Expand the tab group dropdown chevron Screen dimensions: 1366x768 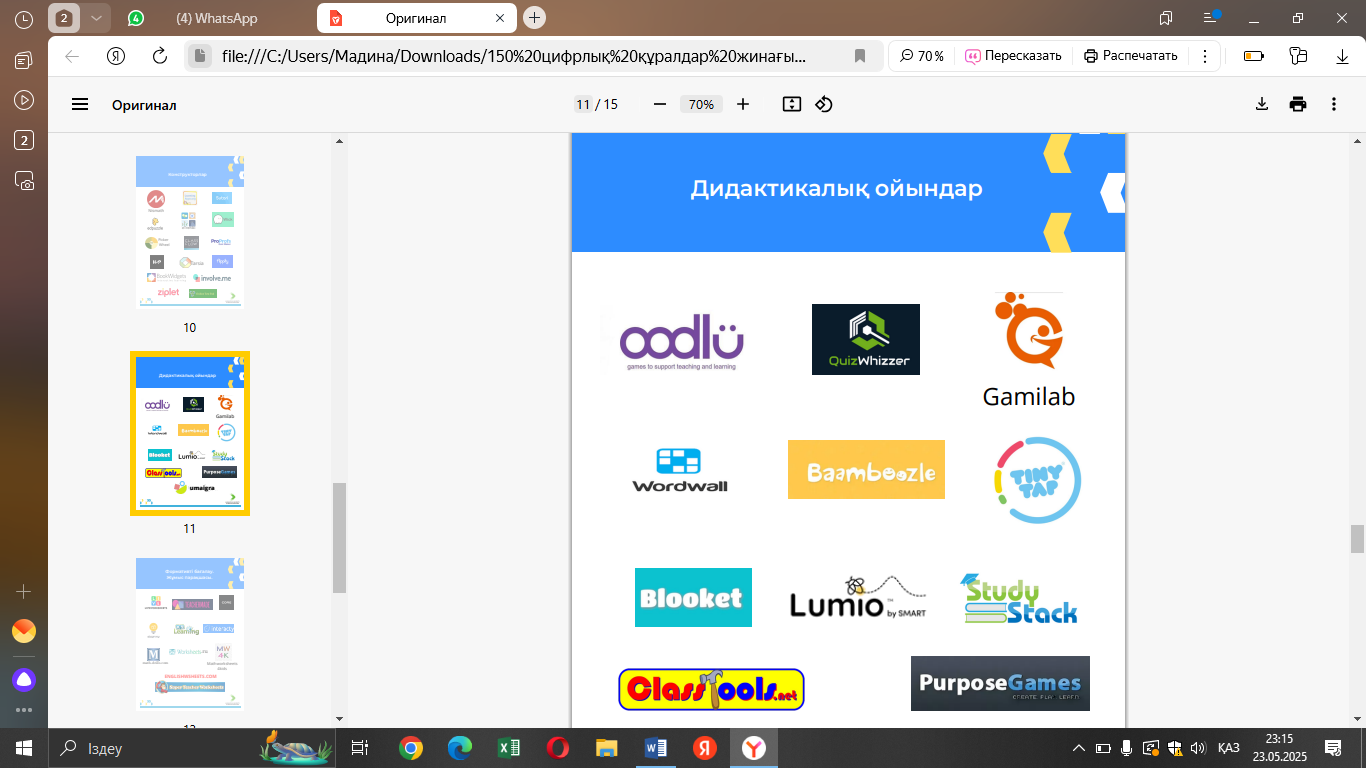pos(95,18)
